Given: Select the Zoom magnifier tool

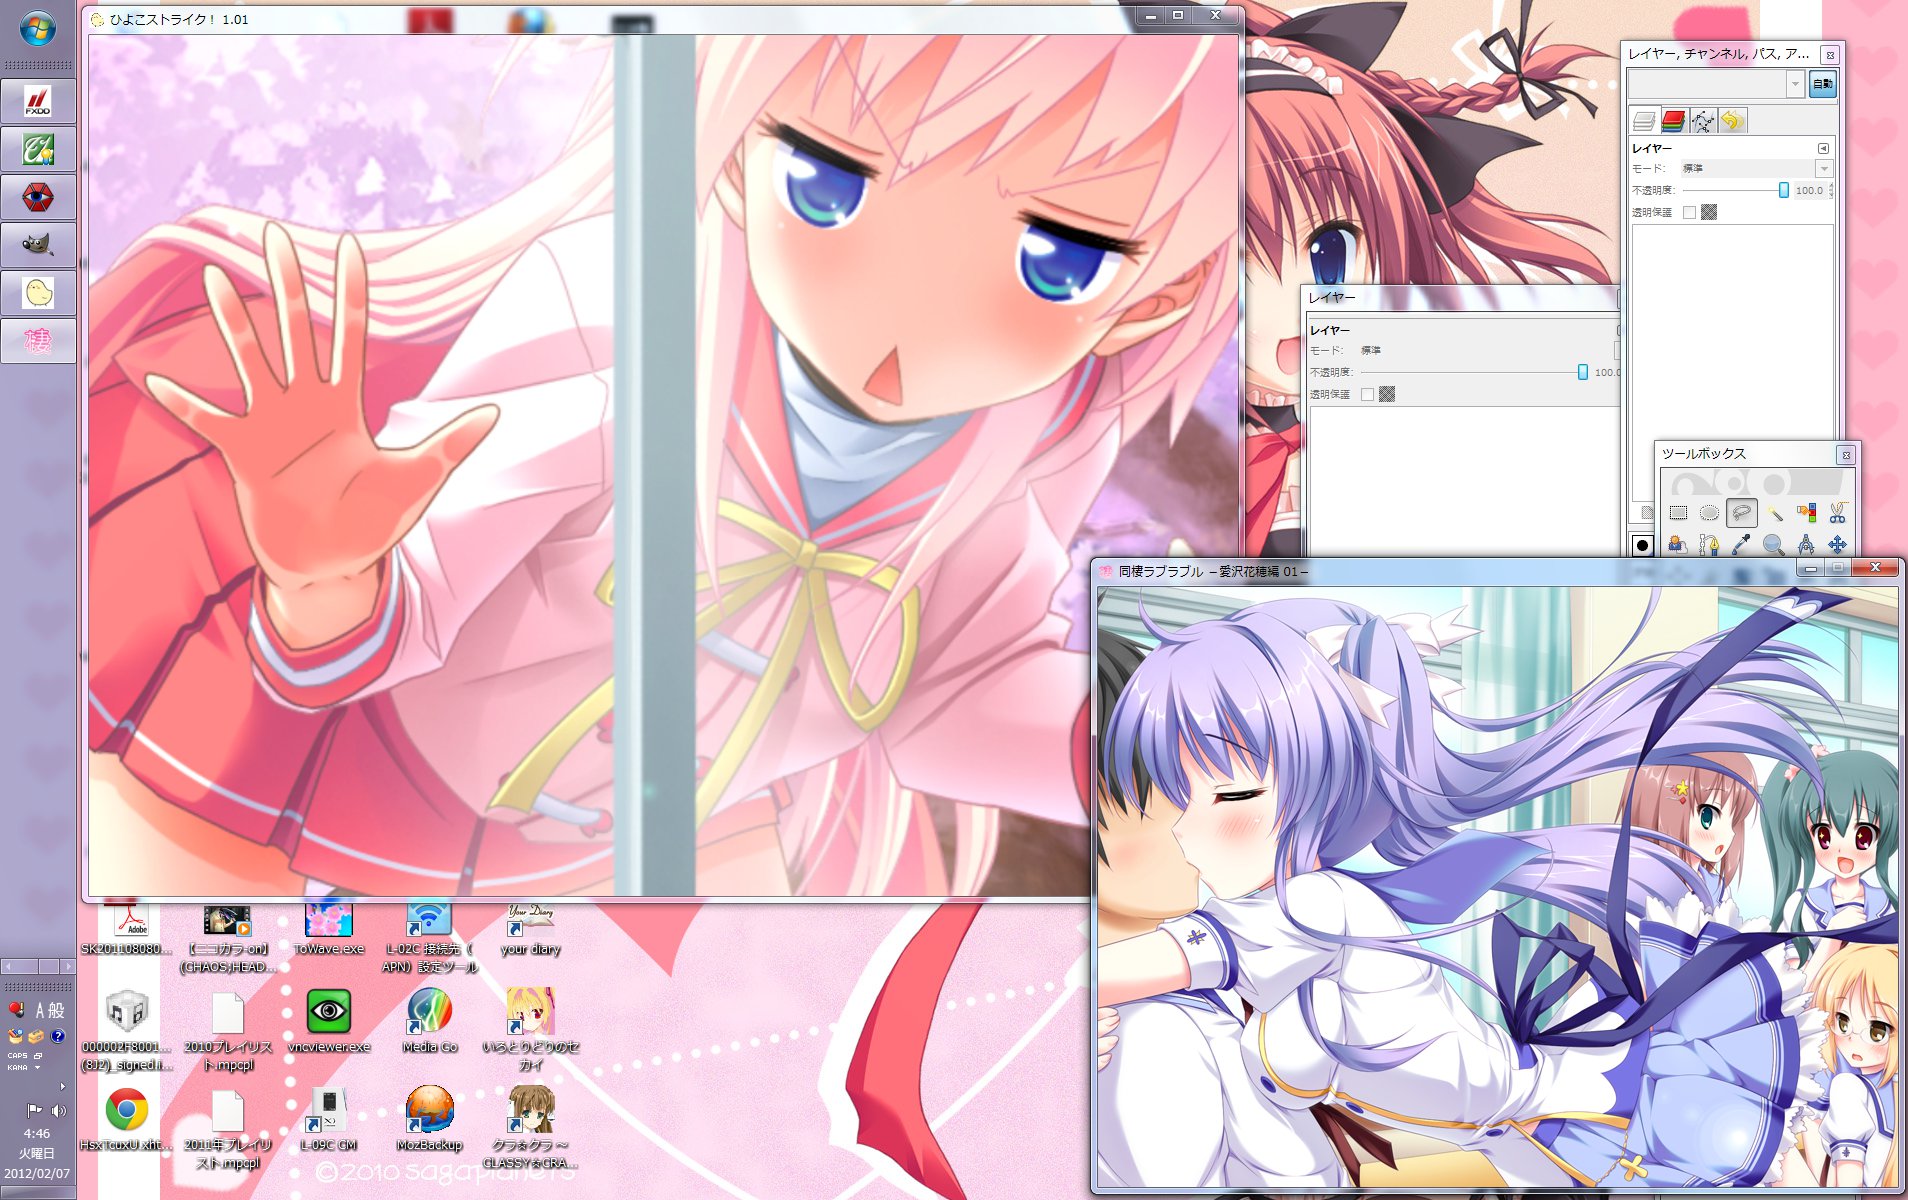Looking at the screenshot, I should coord(1774,545).
